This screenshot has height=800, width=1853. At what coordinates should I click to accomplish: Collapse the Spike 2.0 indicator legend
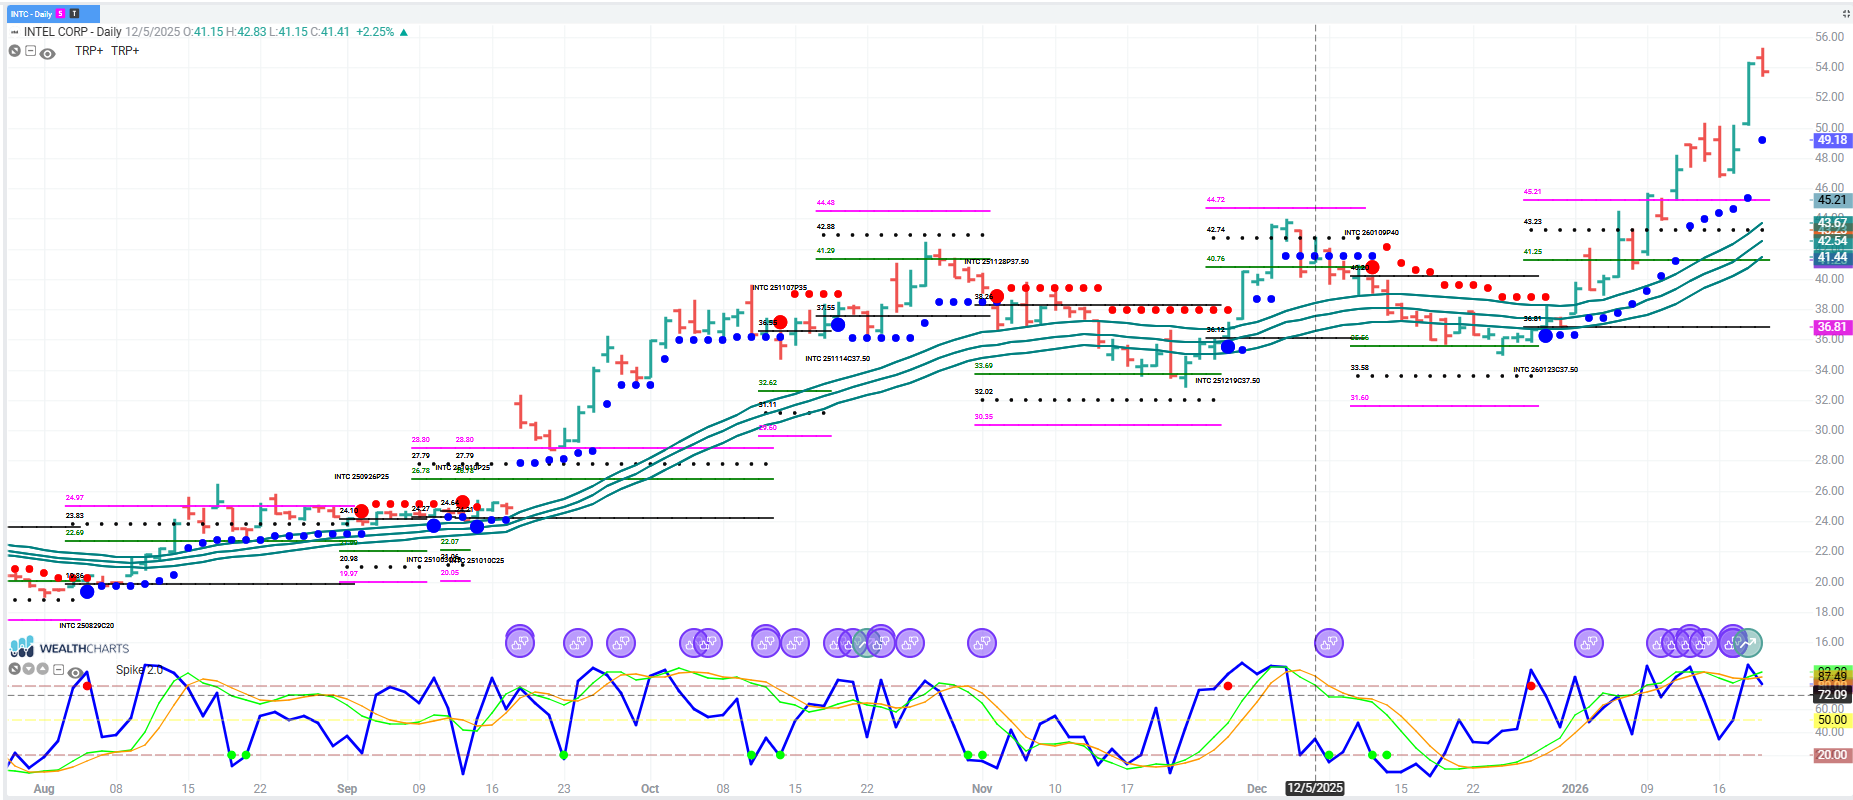59,670
